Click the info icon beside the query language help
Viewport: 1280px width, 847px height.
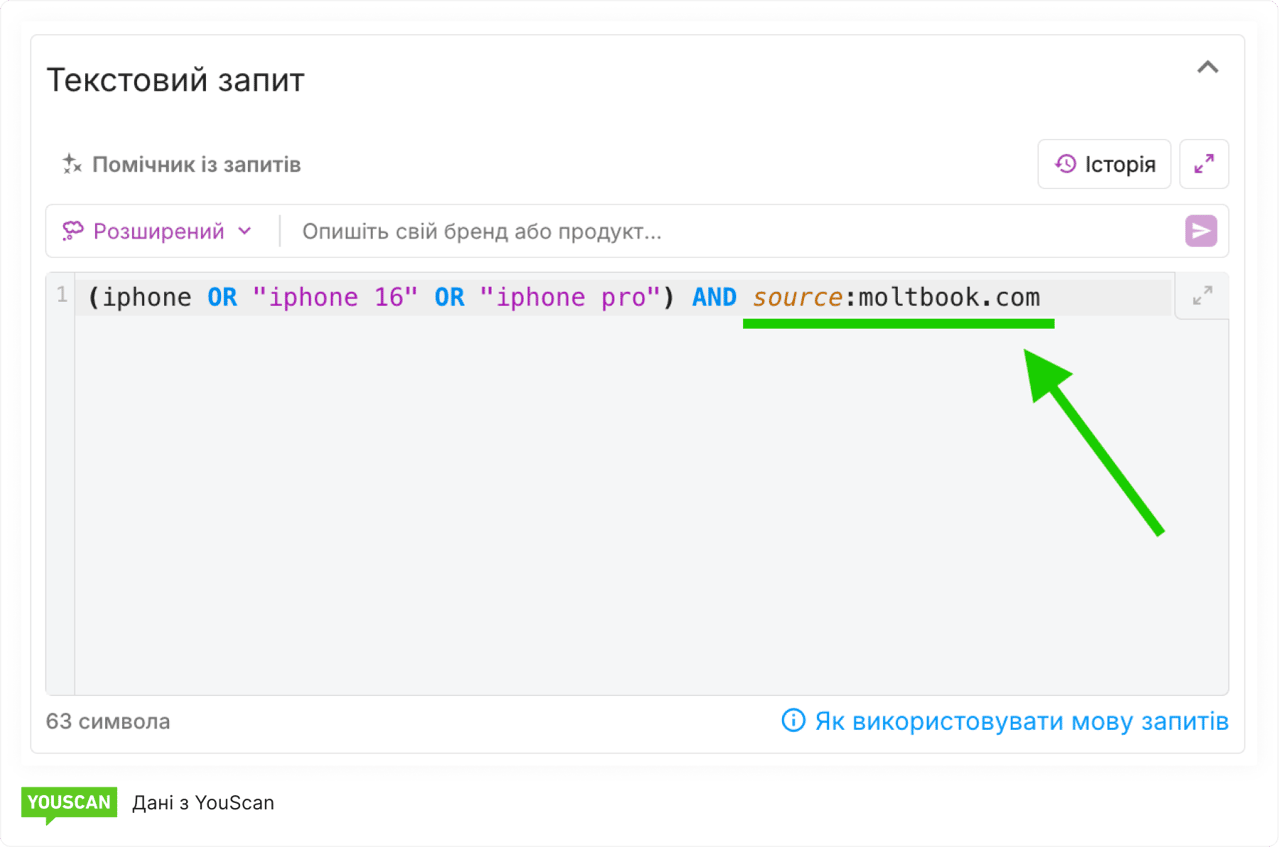click(x=793, y=721)
